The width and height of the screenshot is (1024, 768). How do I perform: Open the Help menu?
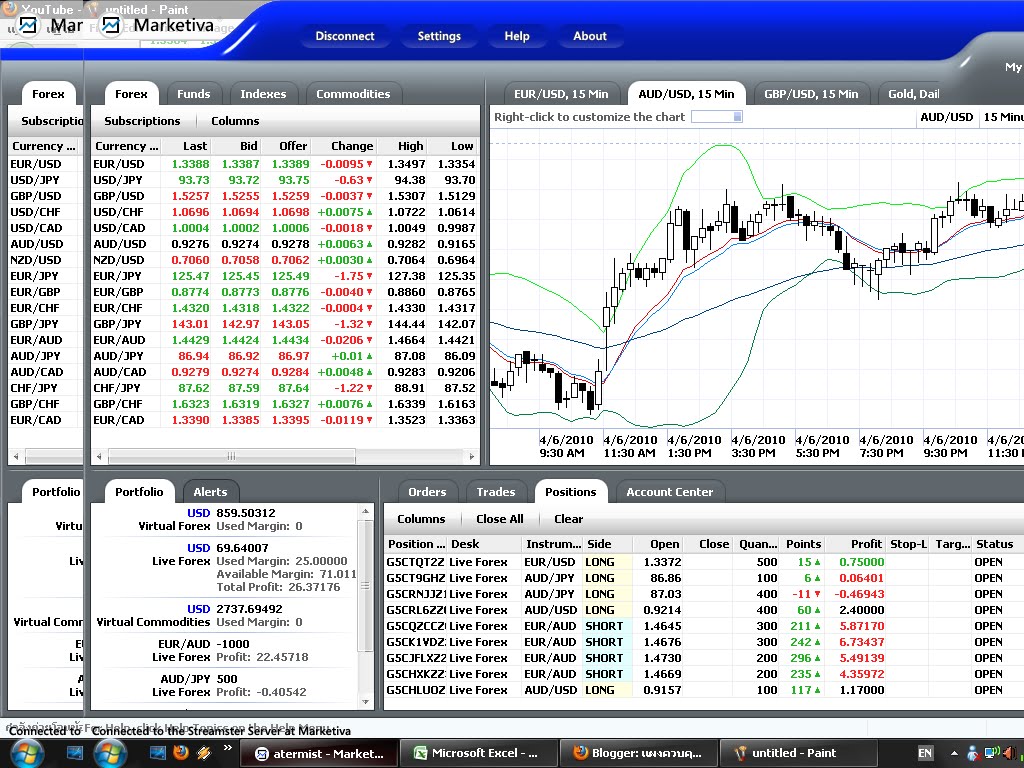coord(517,36)
